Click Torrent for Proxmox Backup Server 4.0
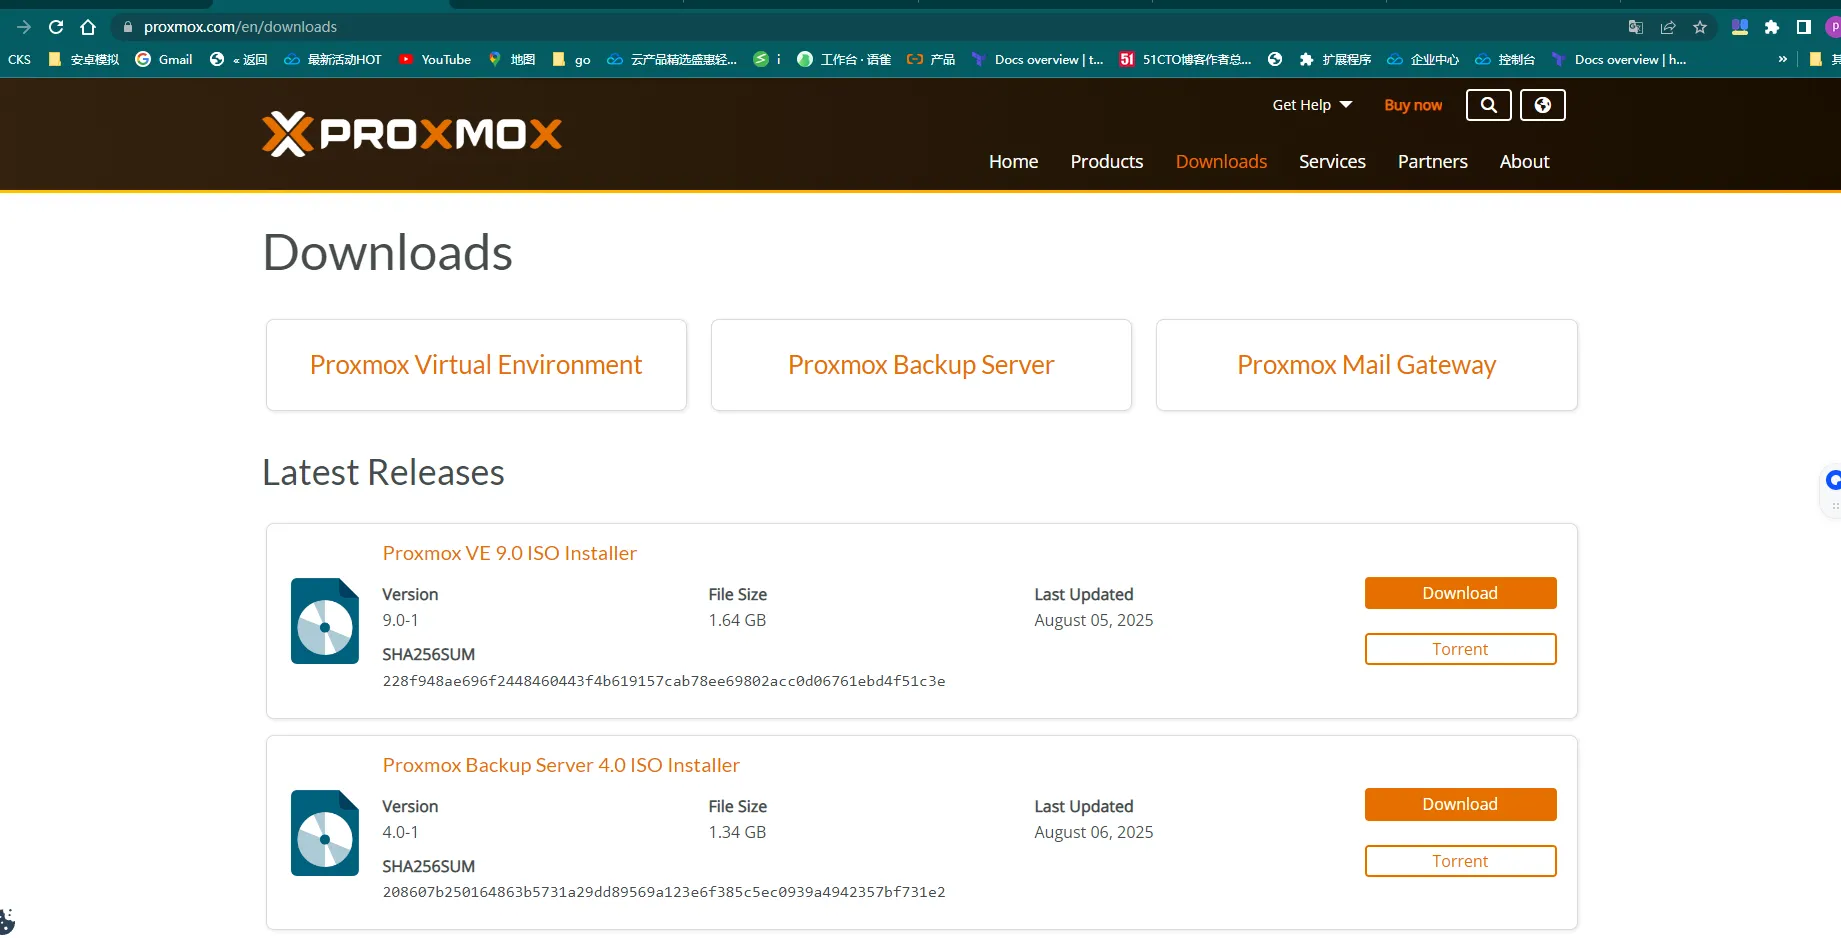 [x=1460, y=861]
